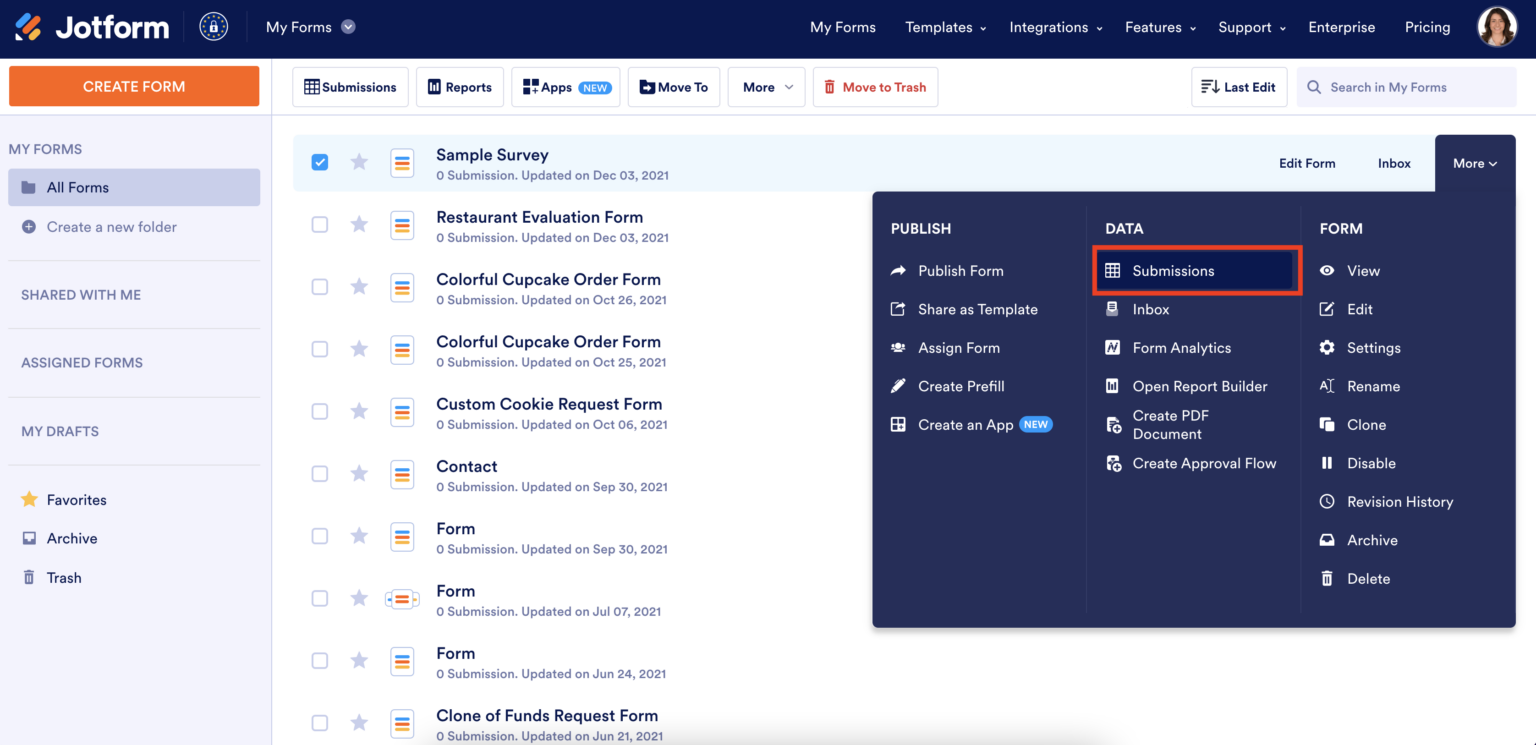
Task: Open the Pricing page link
Action: (1427, 27)
